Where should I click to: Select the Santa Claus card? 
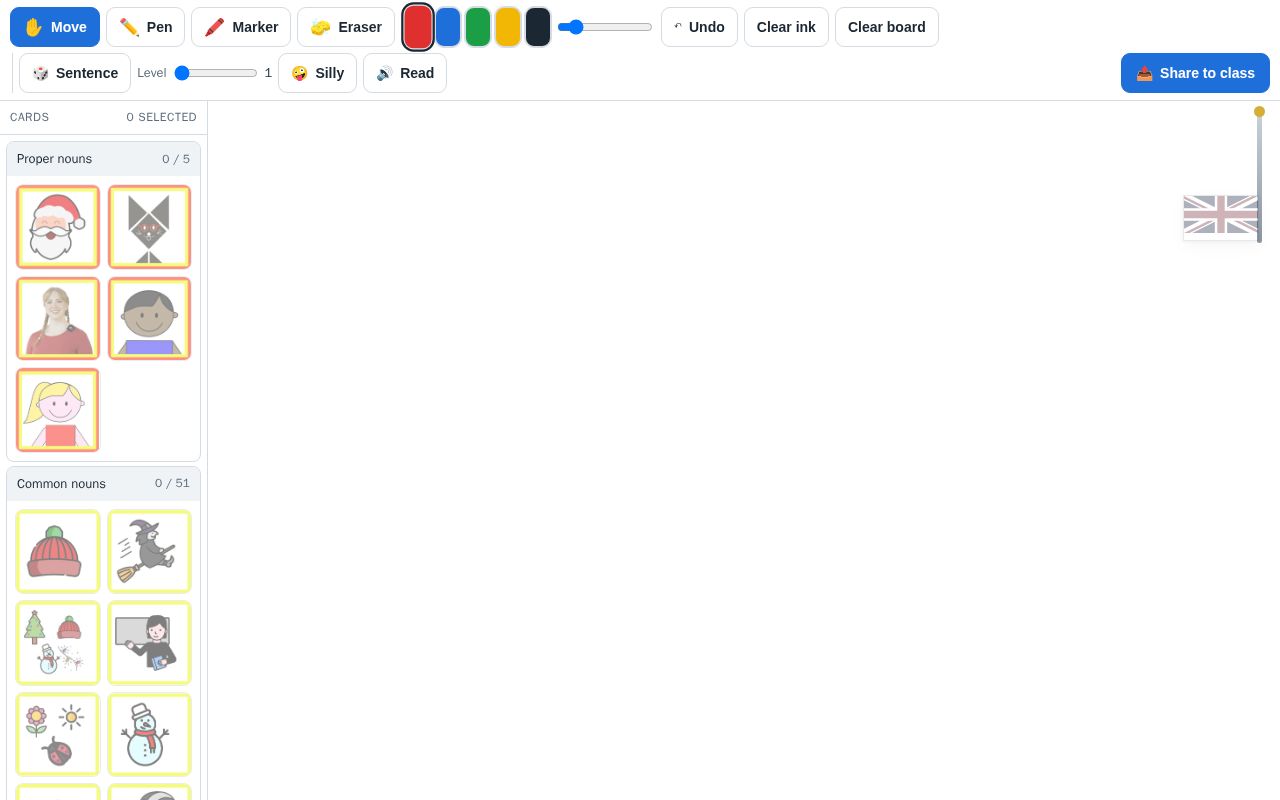58,227
